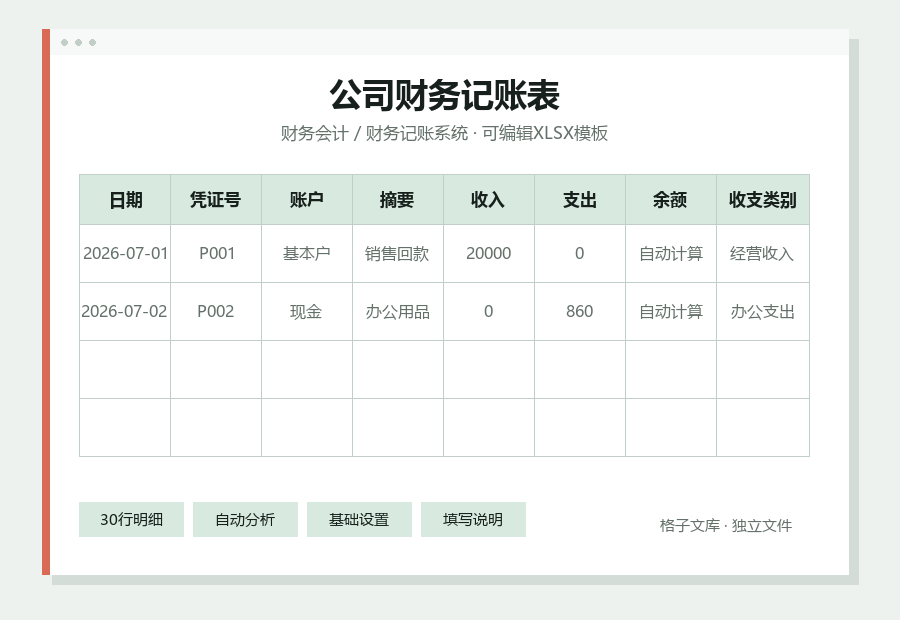Screen dimensions: 900x620
Task: Select the income cell 20000
Action: 489,254
